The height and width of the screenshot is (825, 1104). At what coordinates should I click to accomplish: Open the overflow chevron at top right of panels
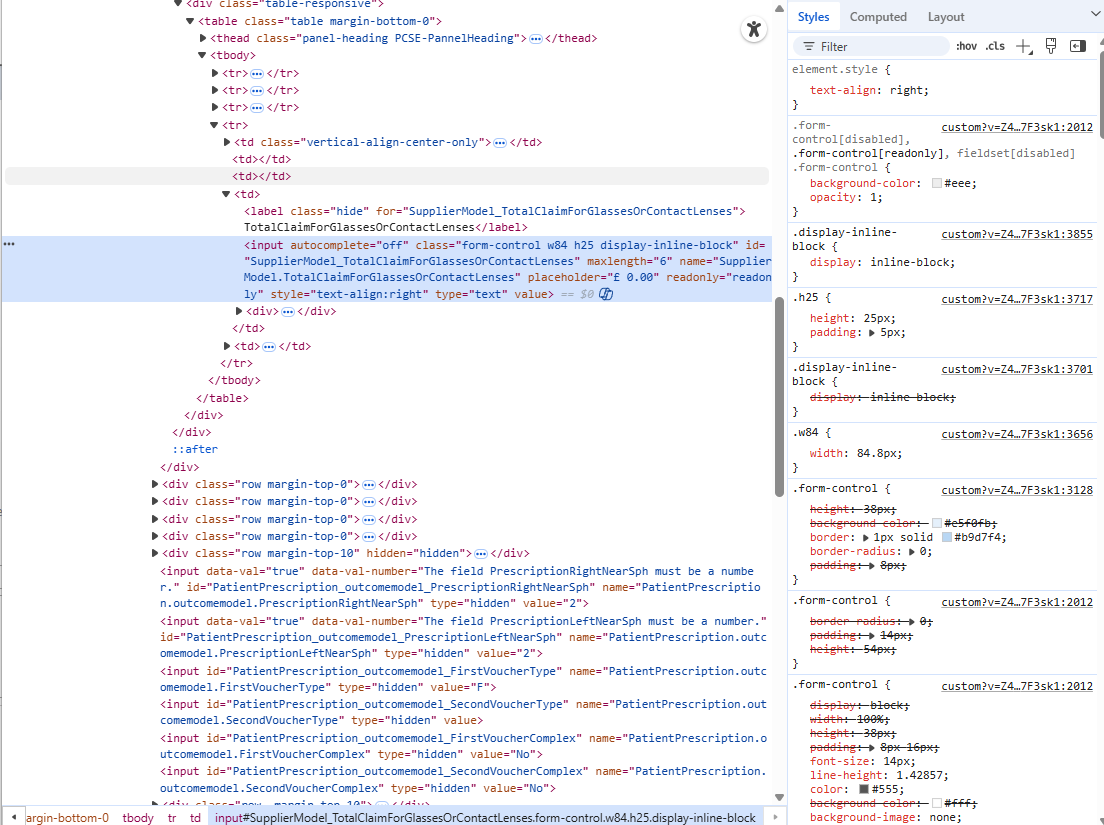click(x=1094, y=16)
